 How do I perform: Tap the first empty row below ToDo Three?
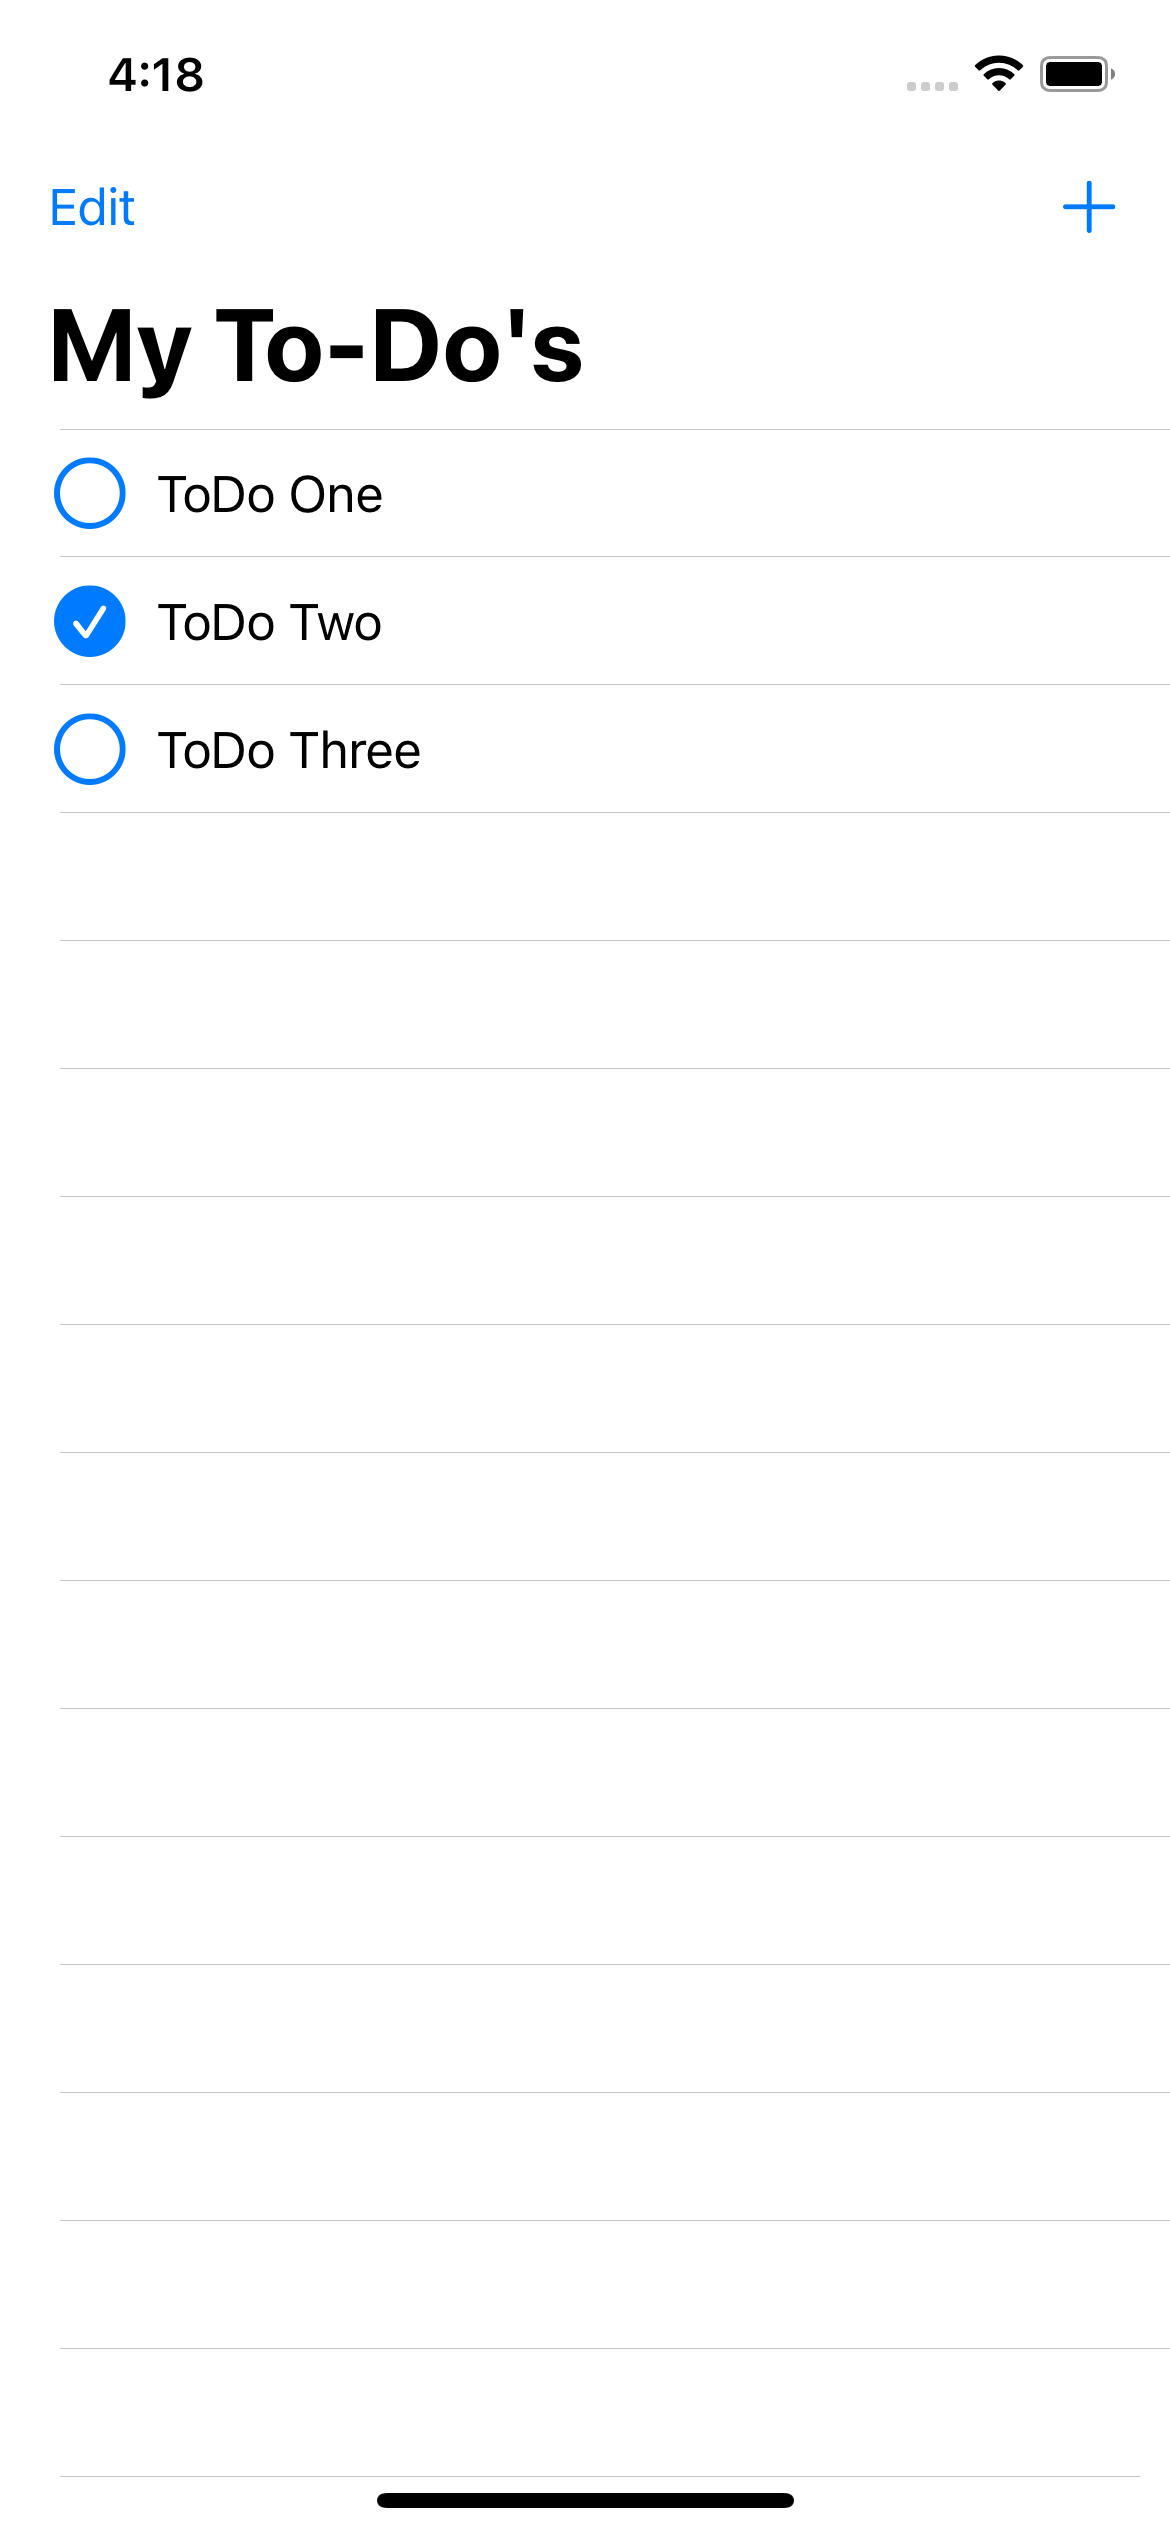585,875
